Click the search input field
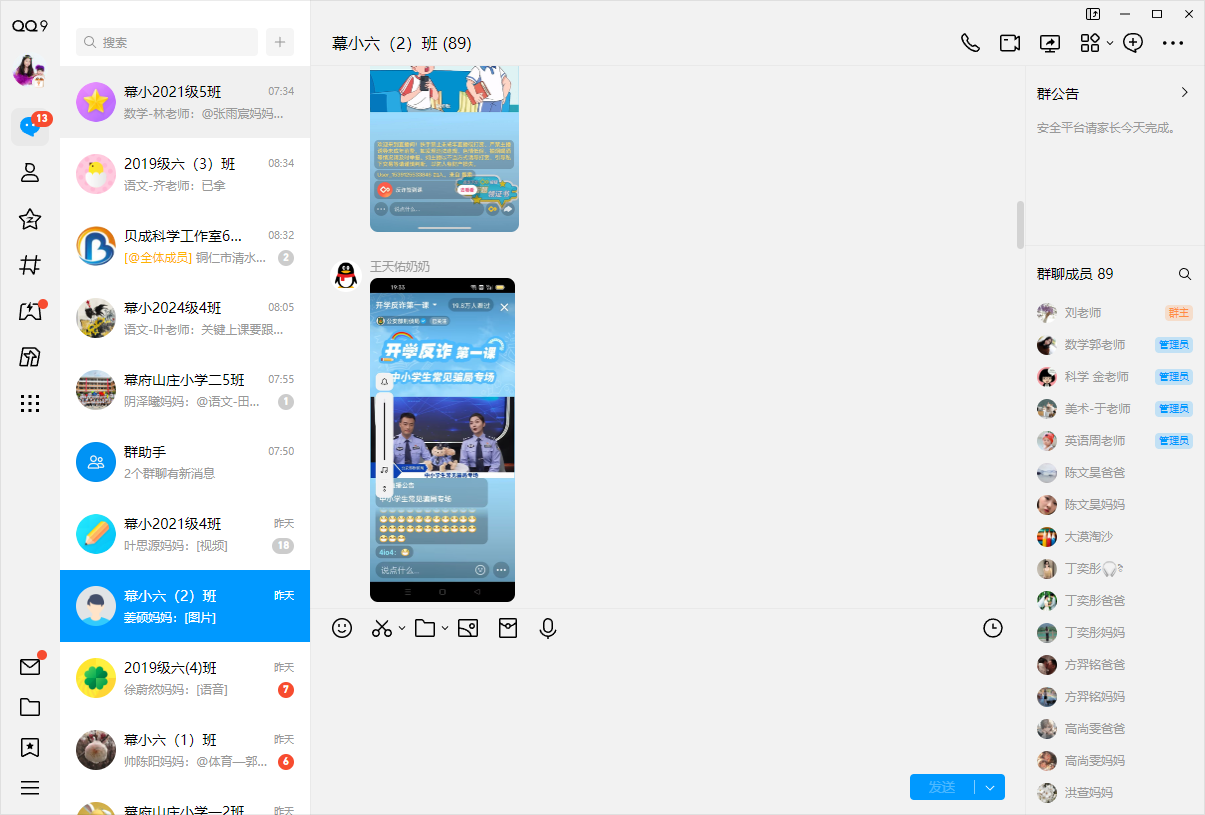 tap(167, 42)
